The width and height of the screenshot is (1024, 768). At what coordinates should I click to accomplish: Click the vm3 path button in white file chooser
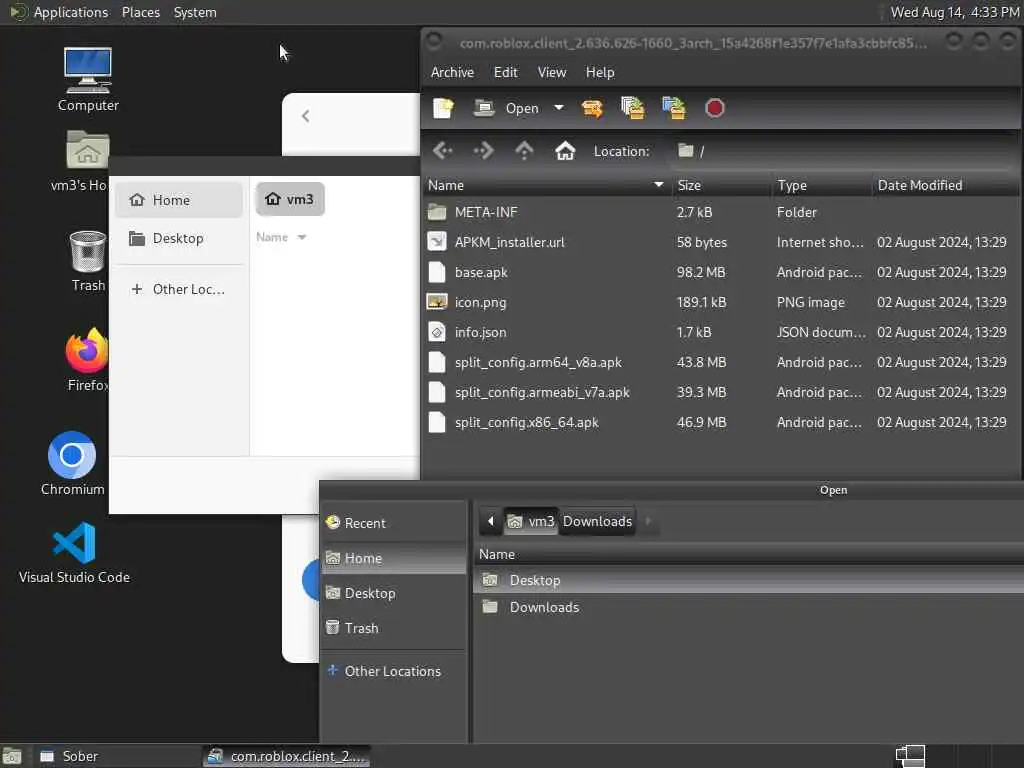(x=290, y=199)
